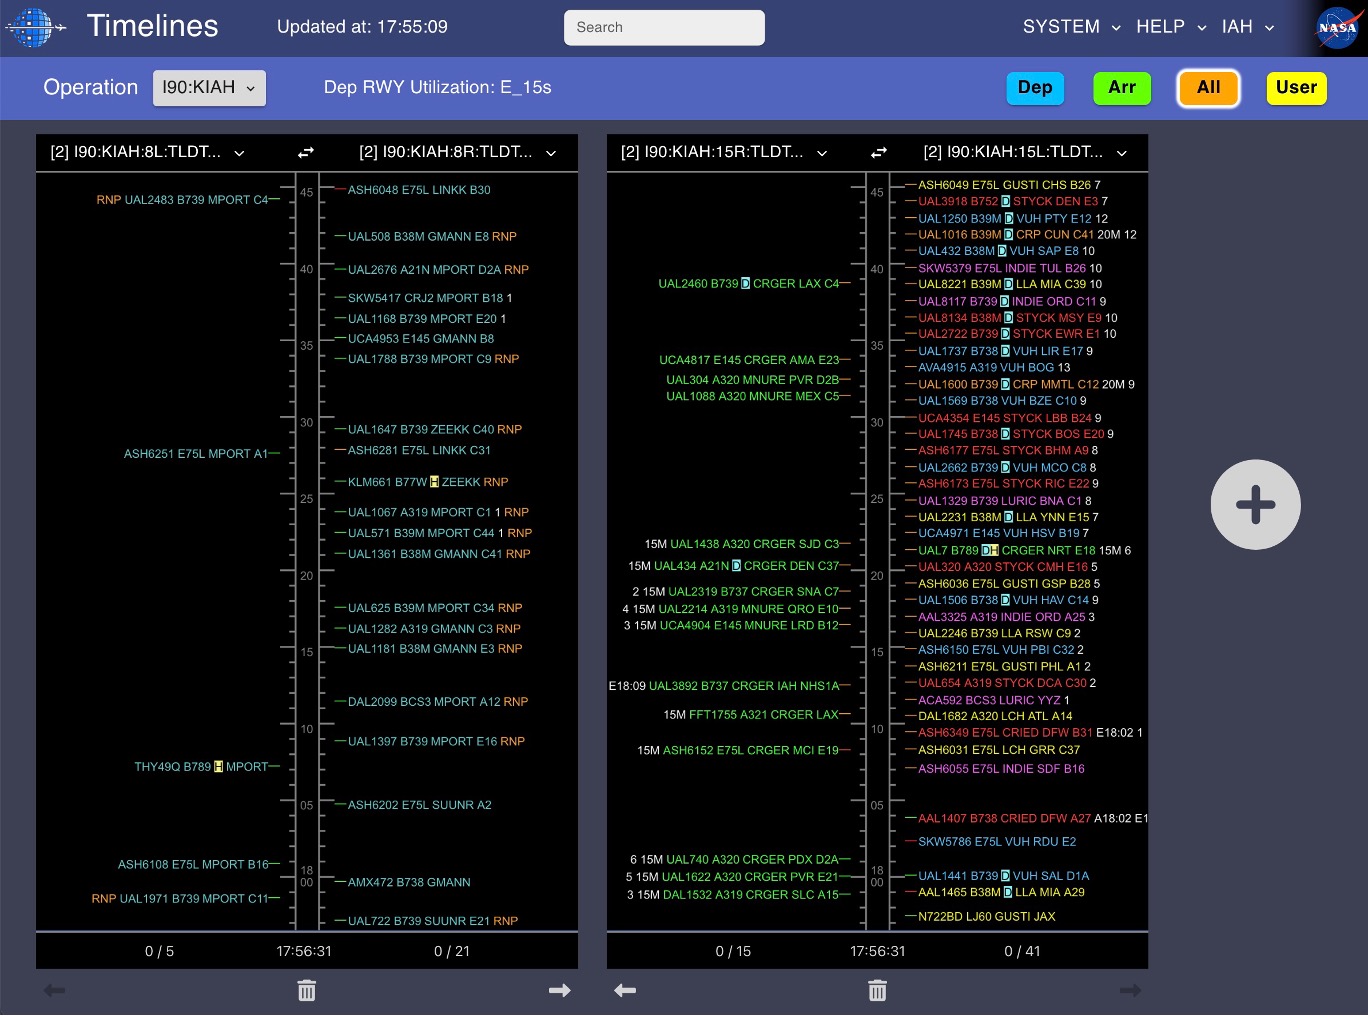Add a new timeline panel
This screenshot has height=1016, width=1368.
pos(1255,505)
